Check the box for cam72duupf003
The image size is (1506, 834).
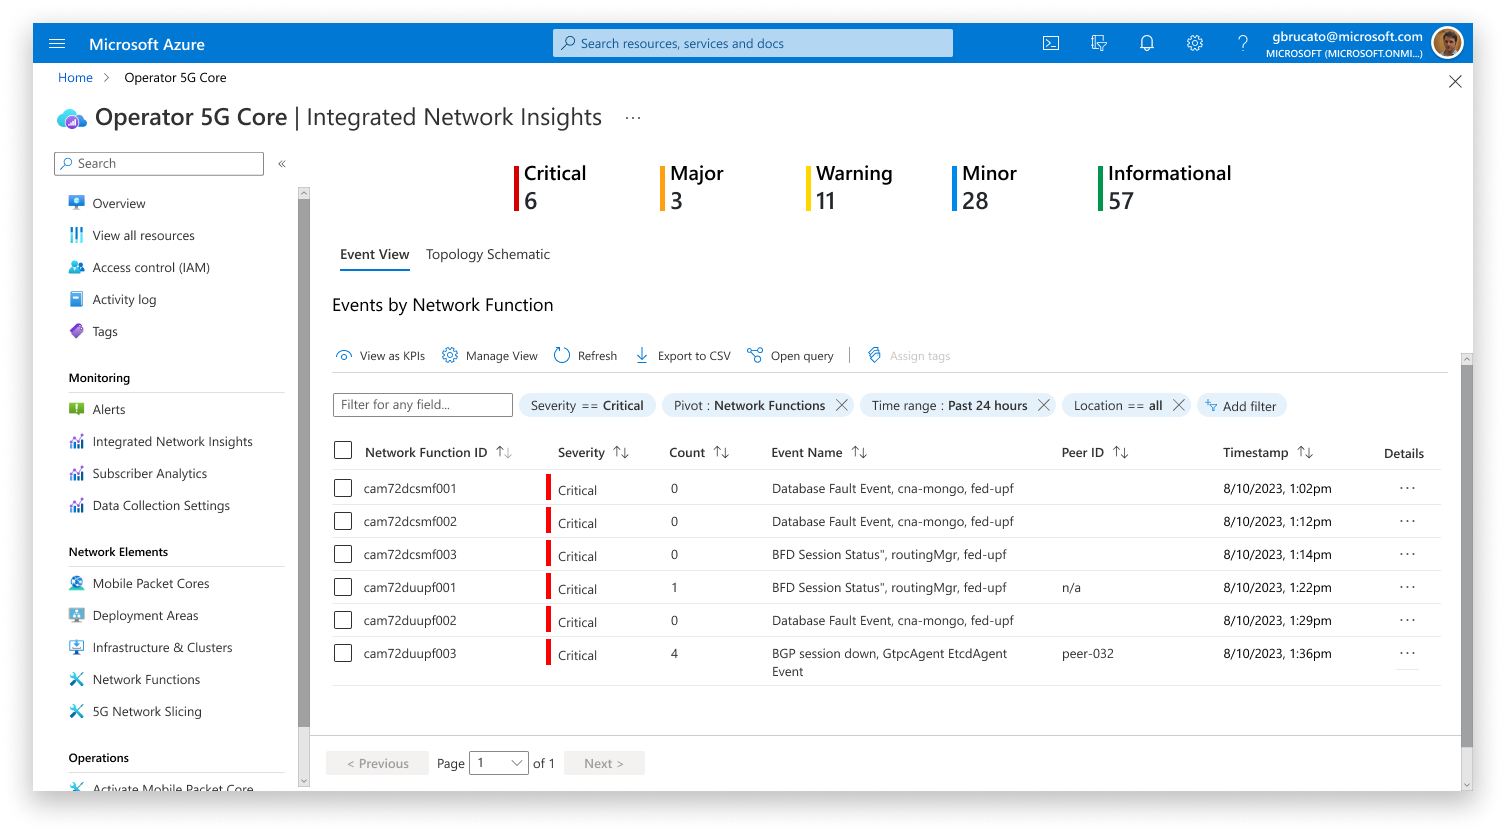[343, 653]
